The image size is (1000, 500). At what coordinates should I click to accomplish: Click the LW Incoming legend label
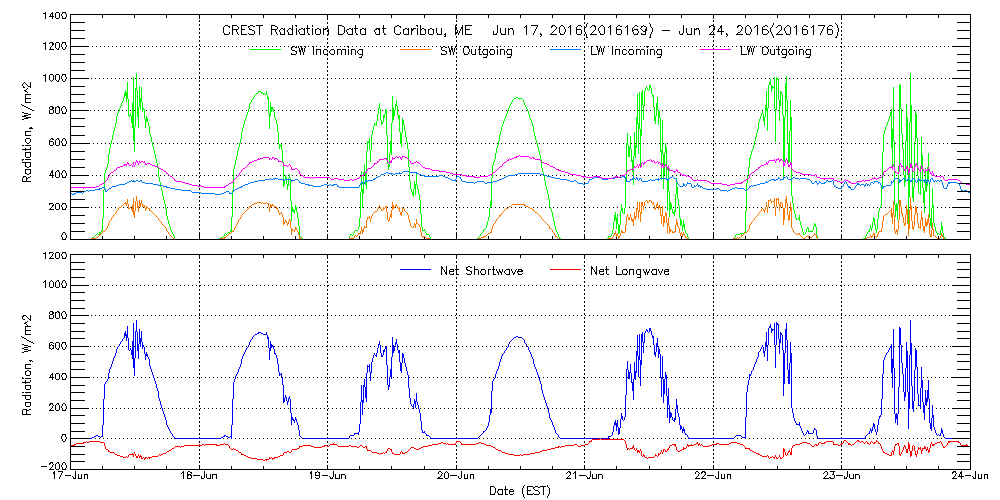(625, 51)
